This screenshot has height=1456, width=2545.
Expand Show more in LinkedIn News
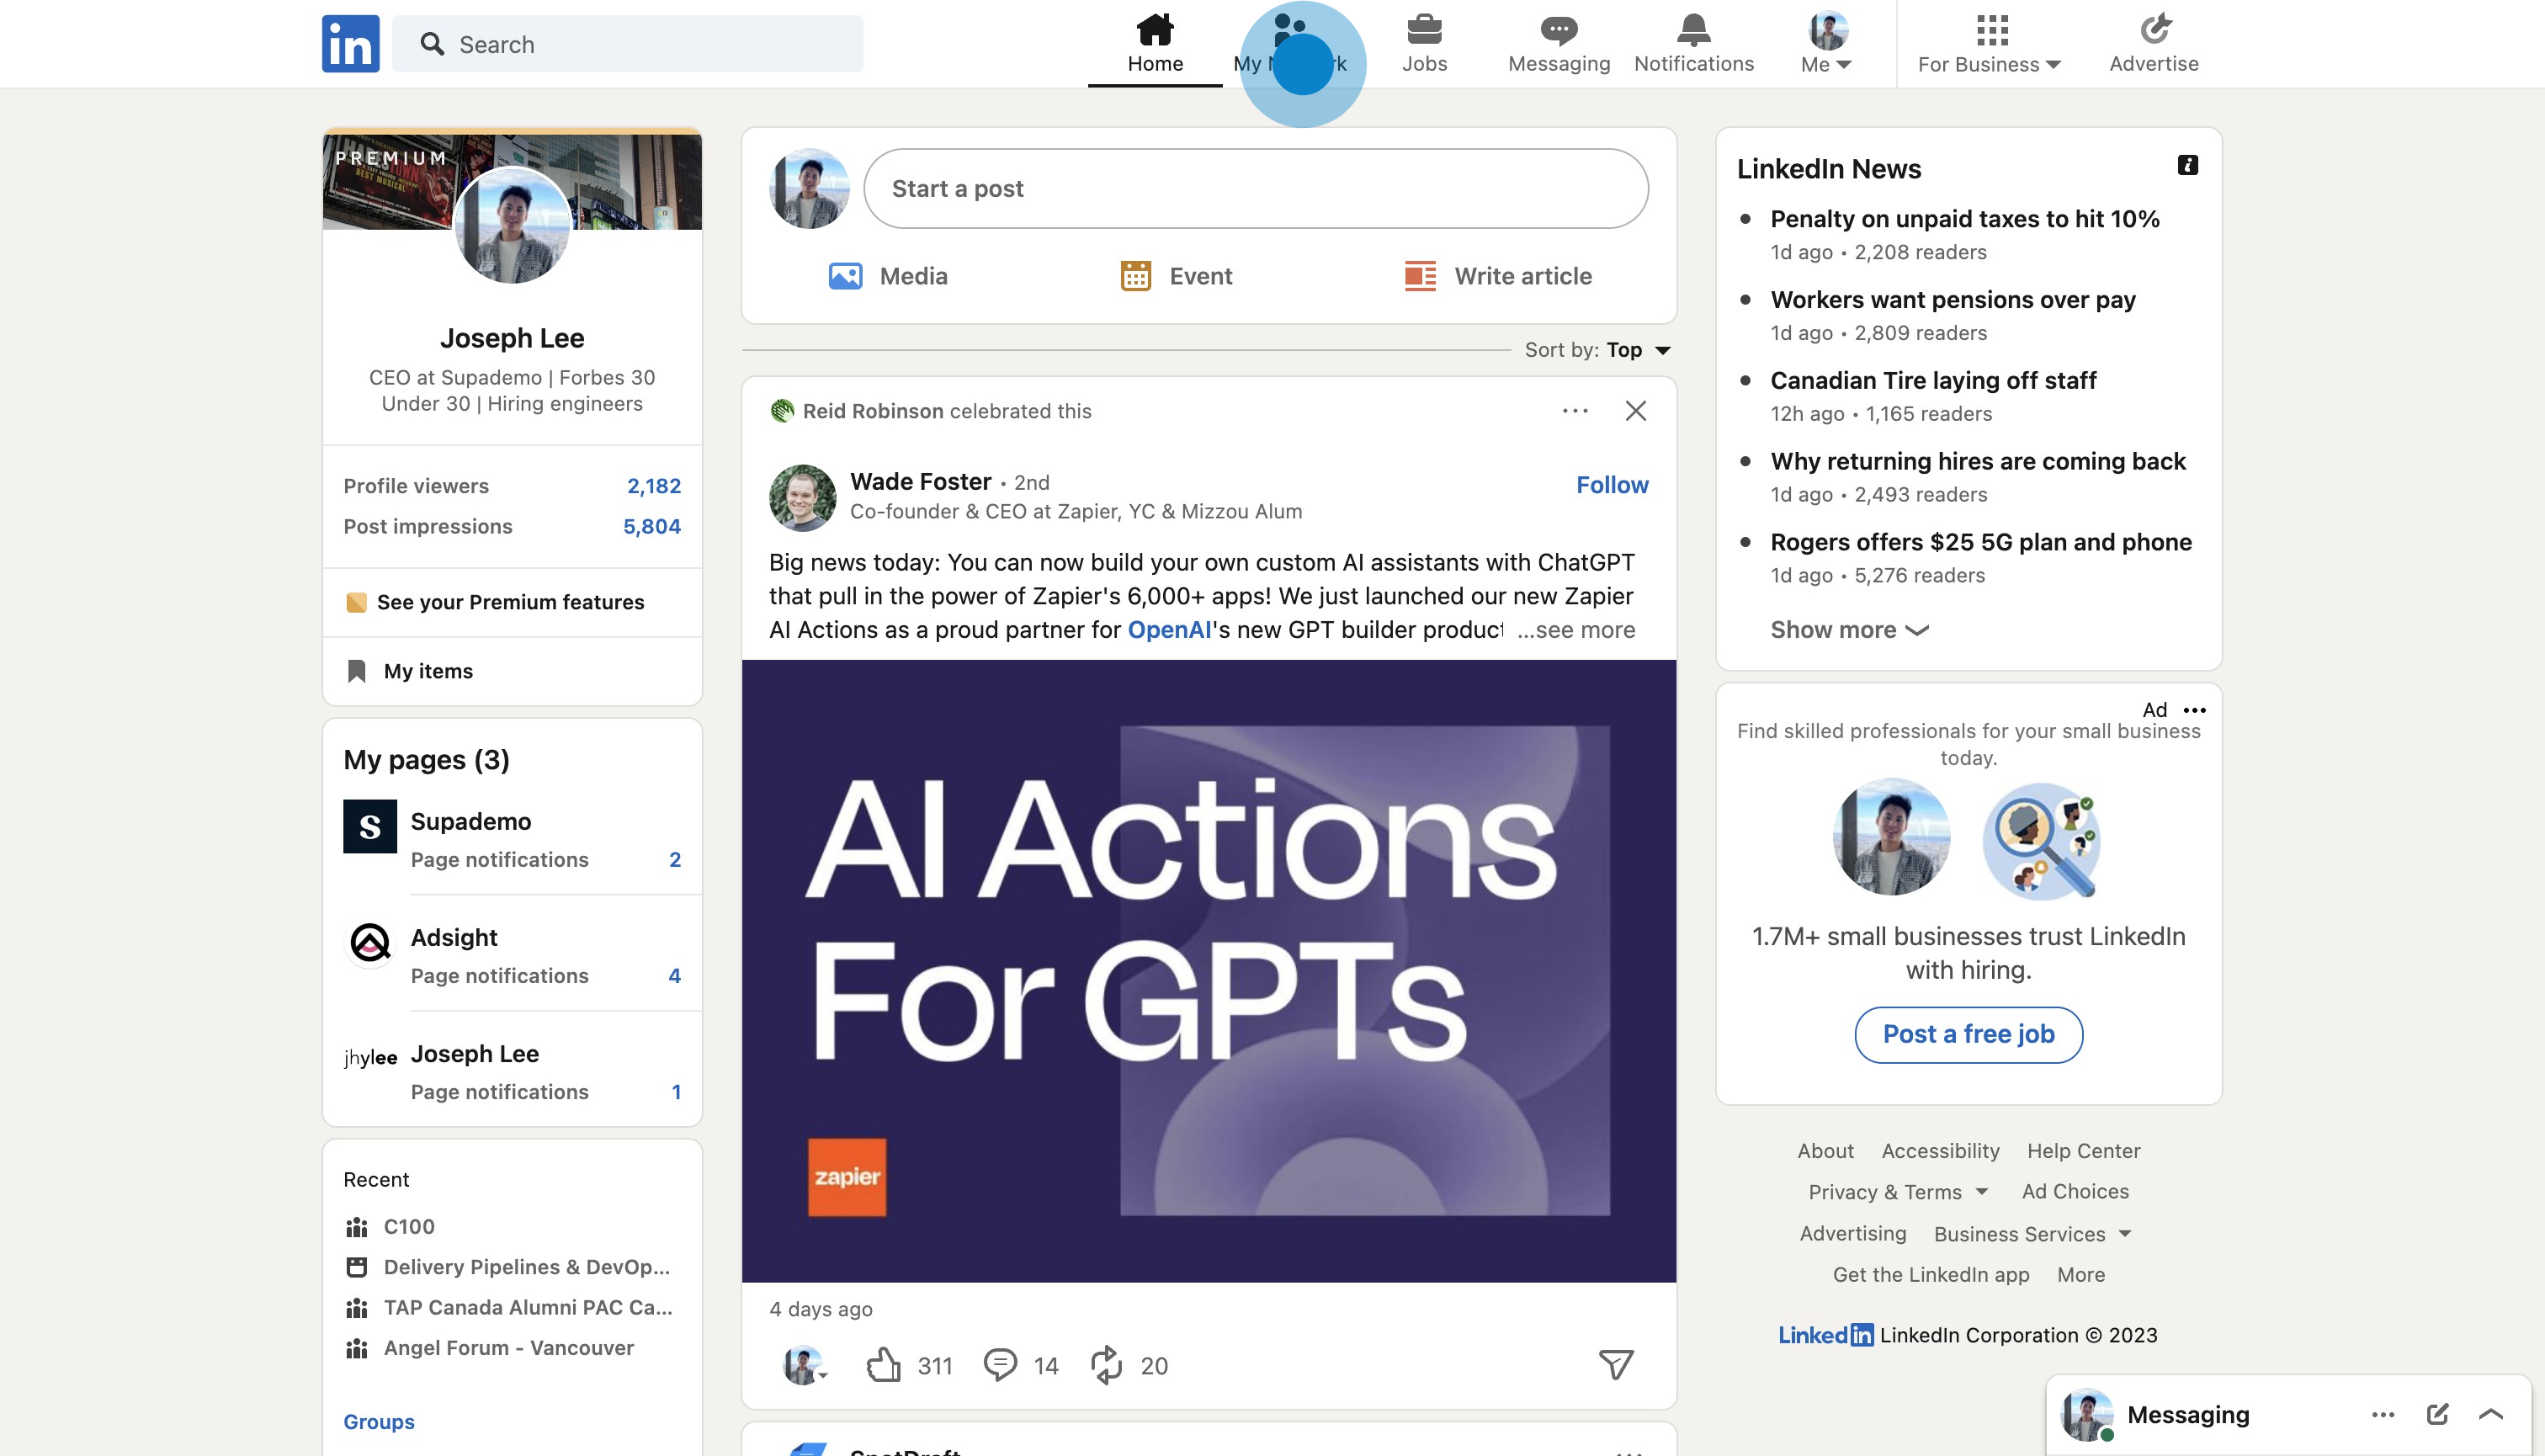pyautogui.click(x=1849, y=630)
